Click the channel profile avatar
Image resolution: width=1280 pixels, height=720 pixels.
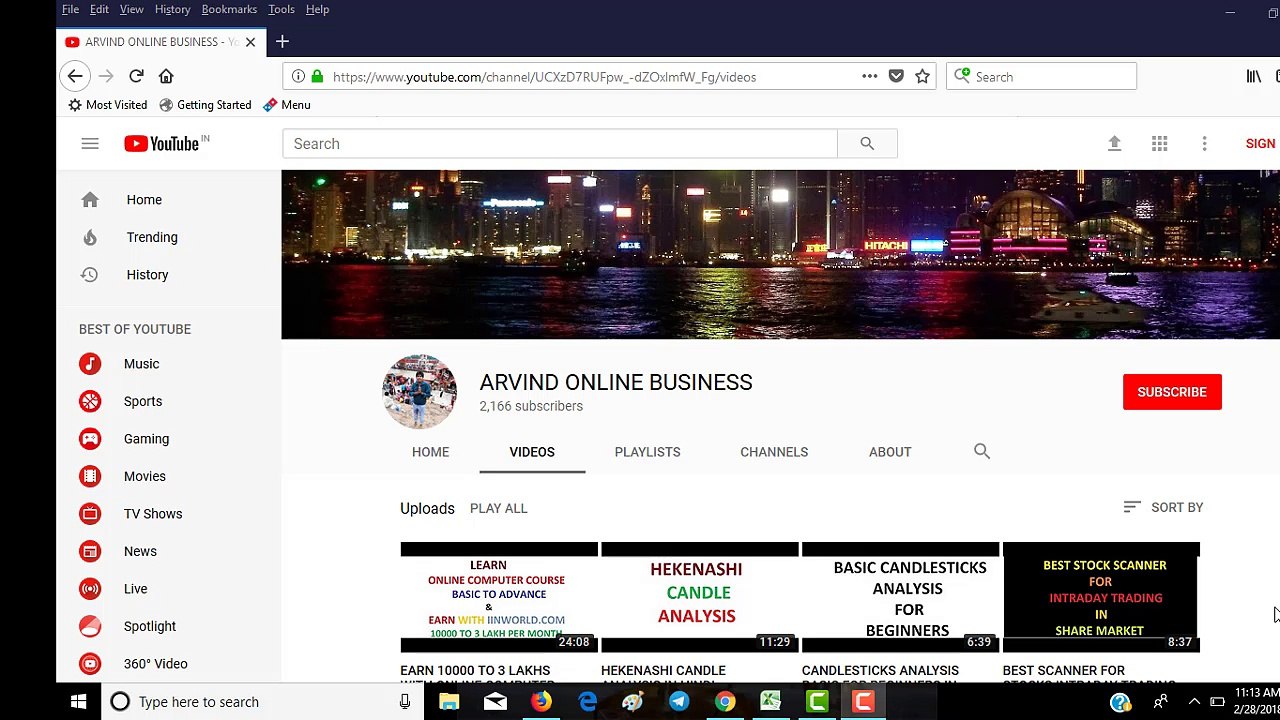click(420, 392)
